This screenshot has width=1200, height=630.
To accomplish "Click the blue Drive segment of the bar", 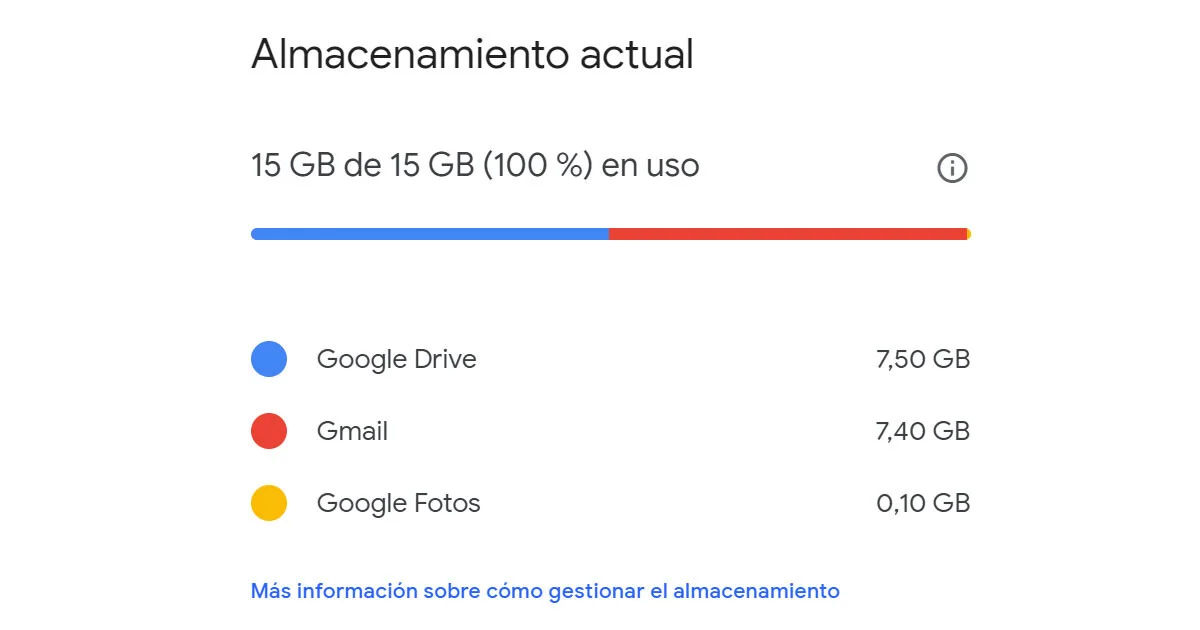I will 430,232.
